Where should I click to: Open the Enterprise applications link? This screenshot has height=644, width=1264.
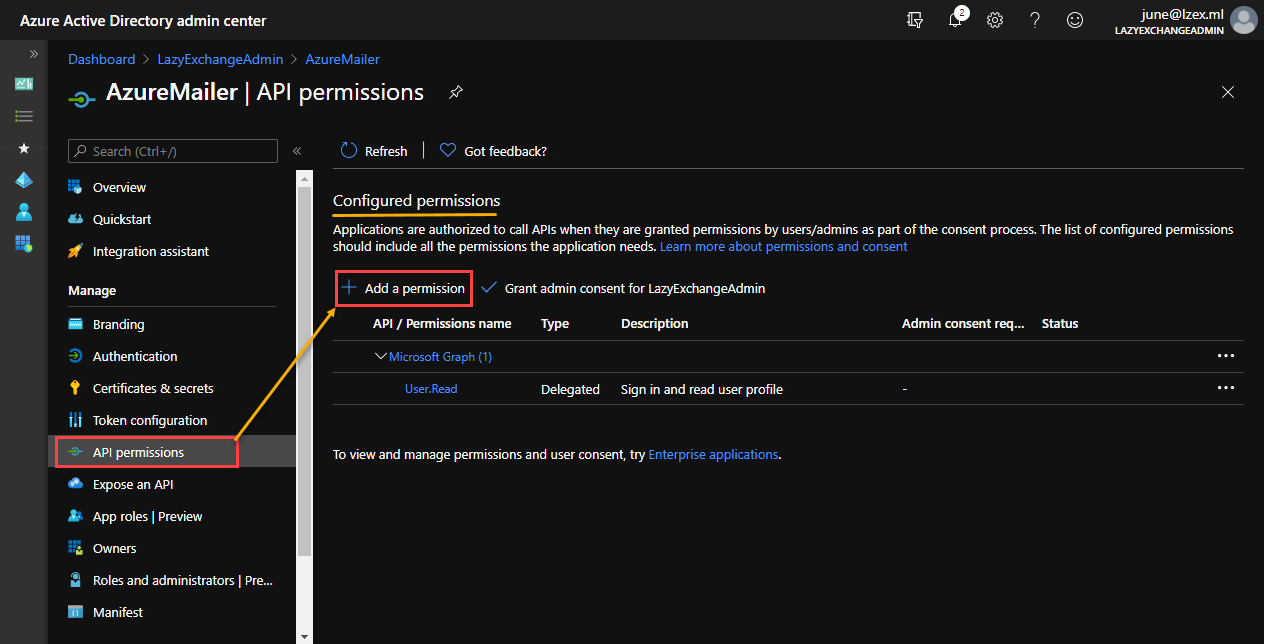point(713,454)
